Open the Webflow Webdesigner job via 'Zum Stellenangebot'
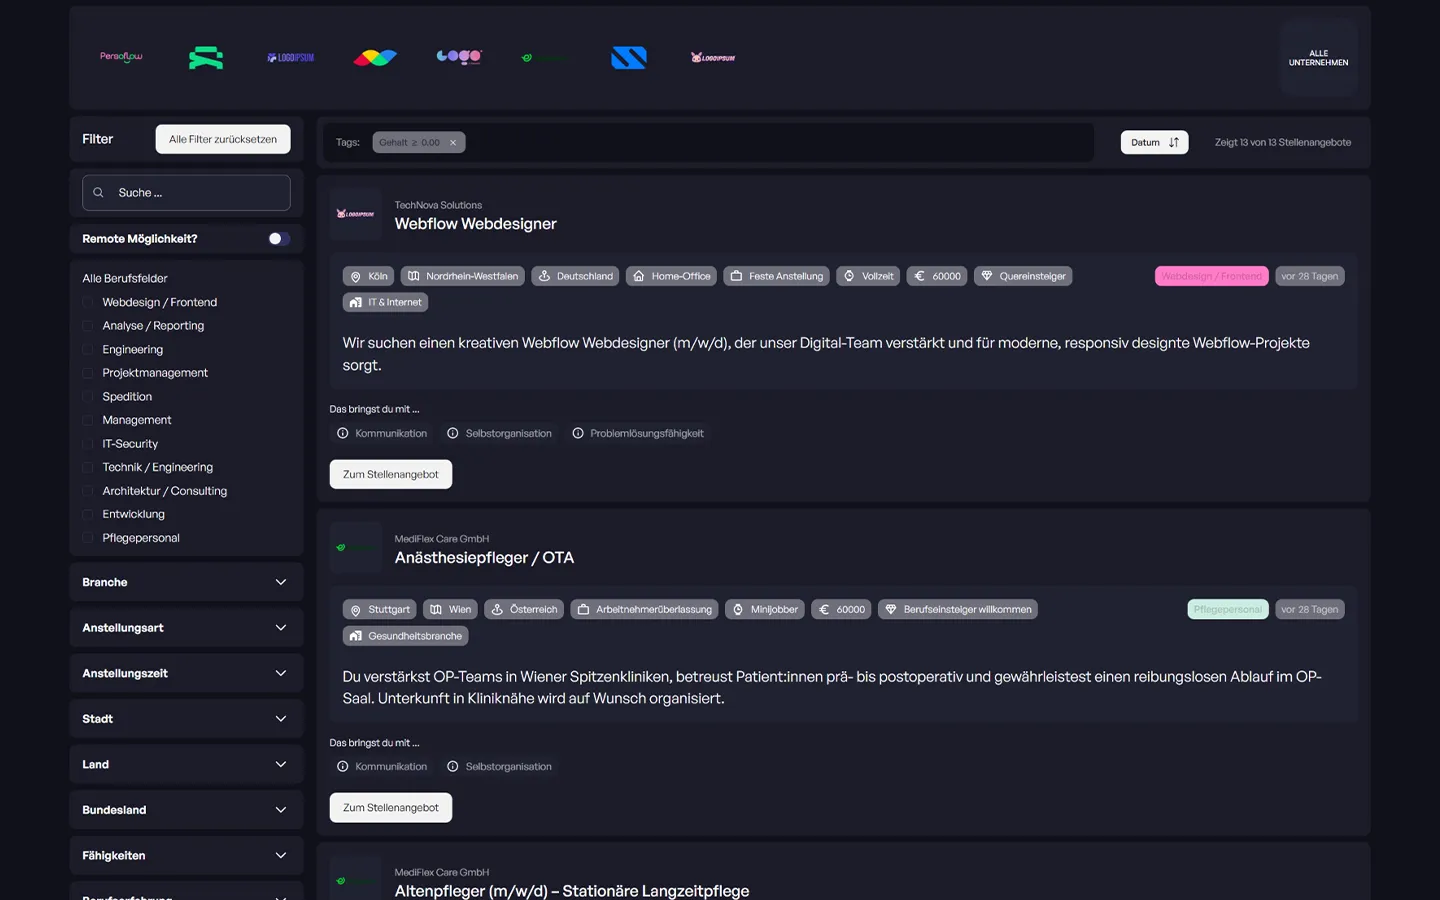 (390, 473)
